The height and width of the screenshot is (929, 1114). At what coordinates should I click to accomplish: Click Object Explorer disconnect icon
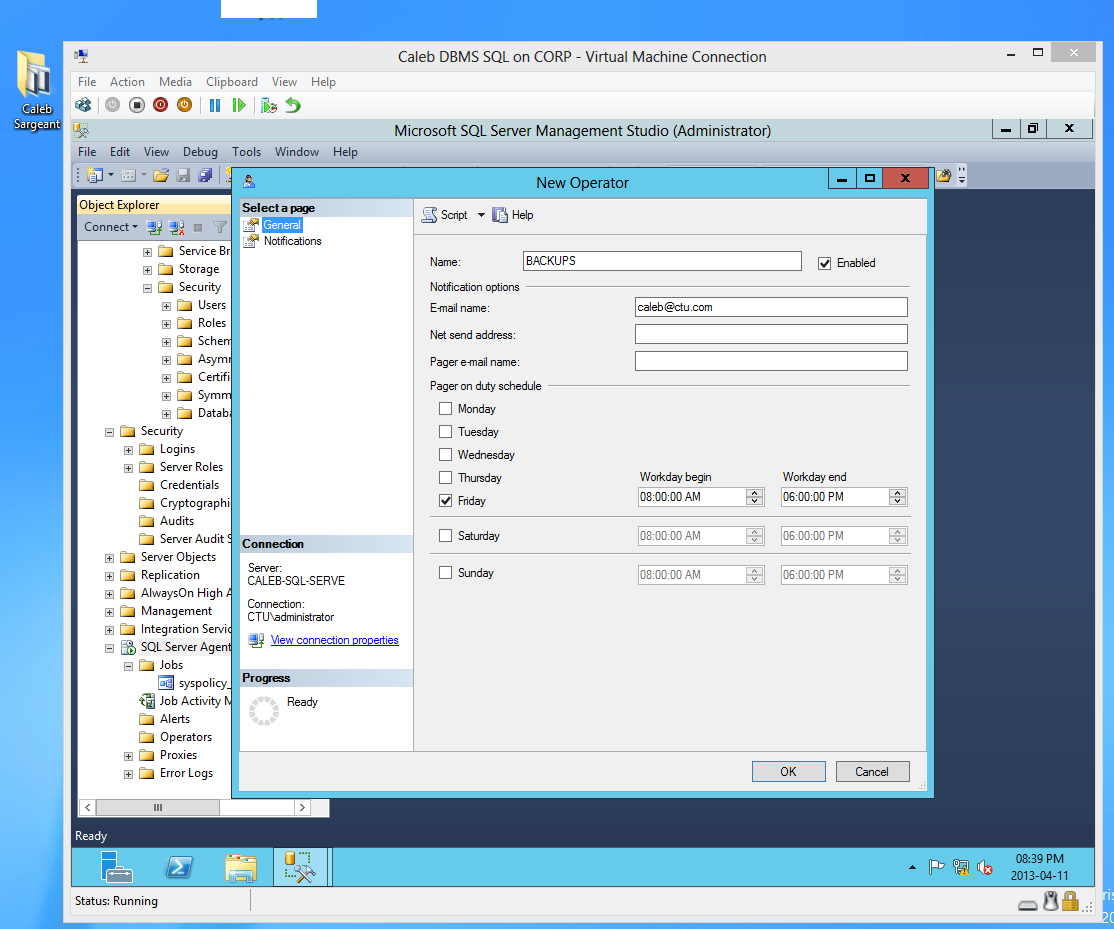(176, 227)
